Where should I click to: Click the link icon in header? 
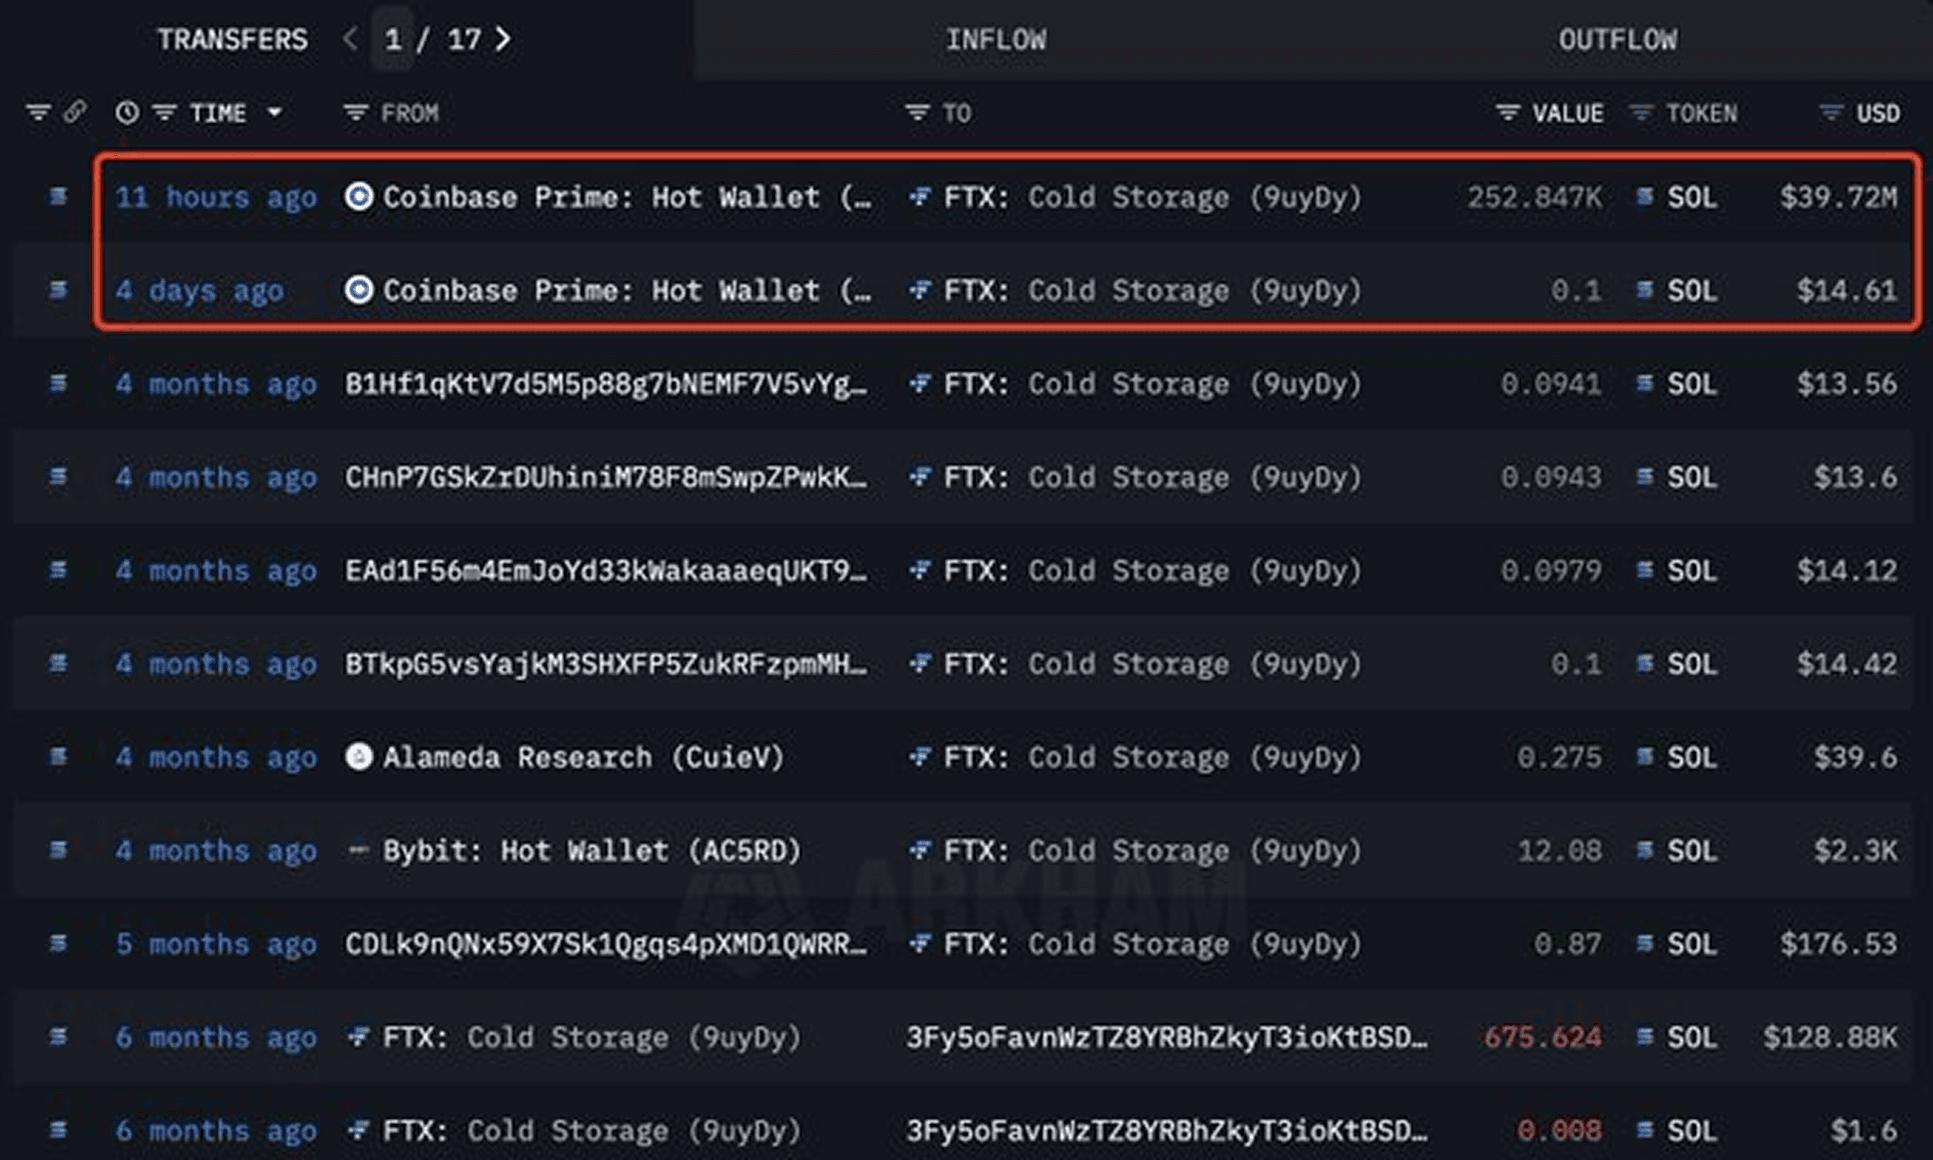point(75,112)
